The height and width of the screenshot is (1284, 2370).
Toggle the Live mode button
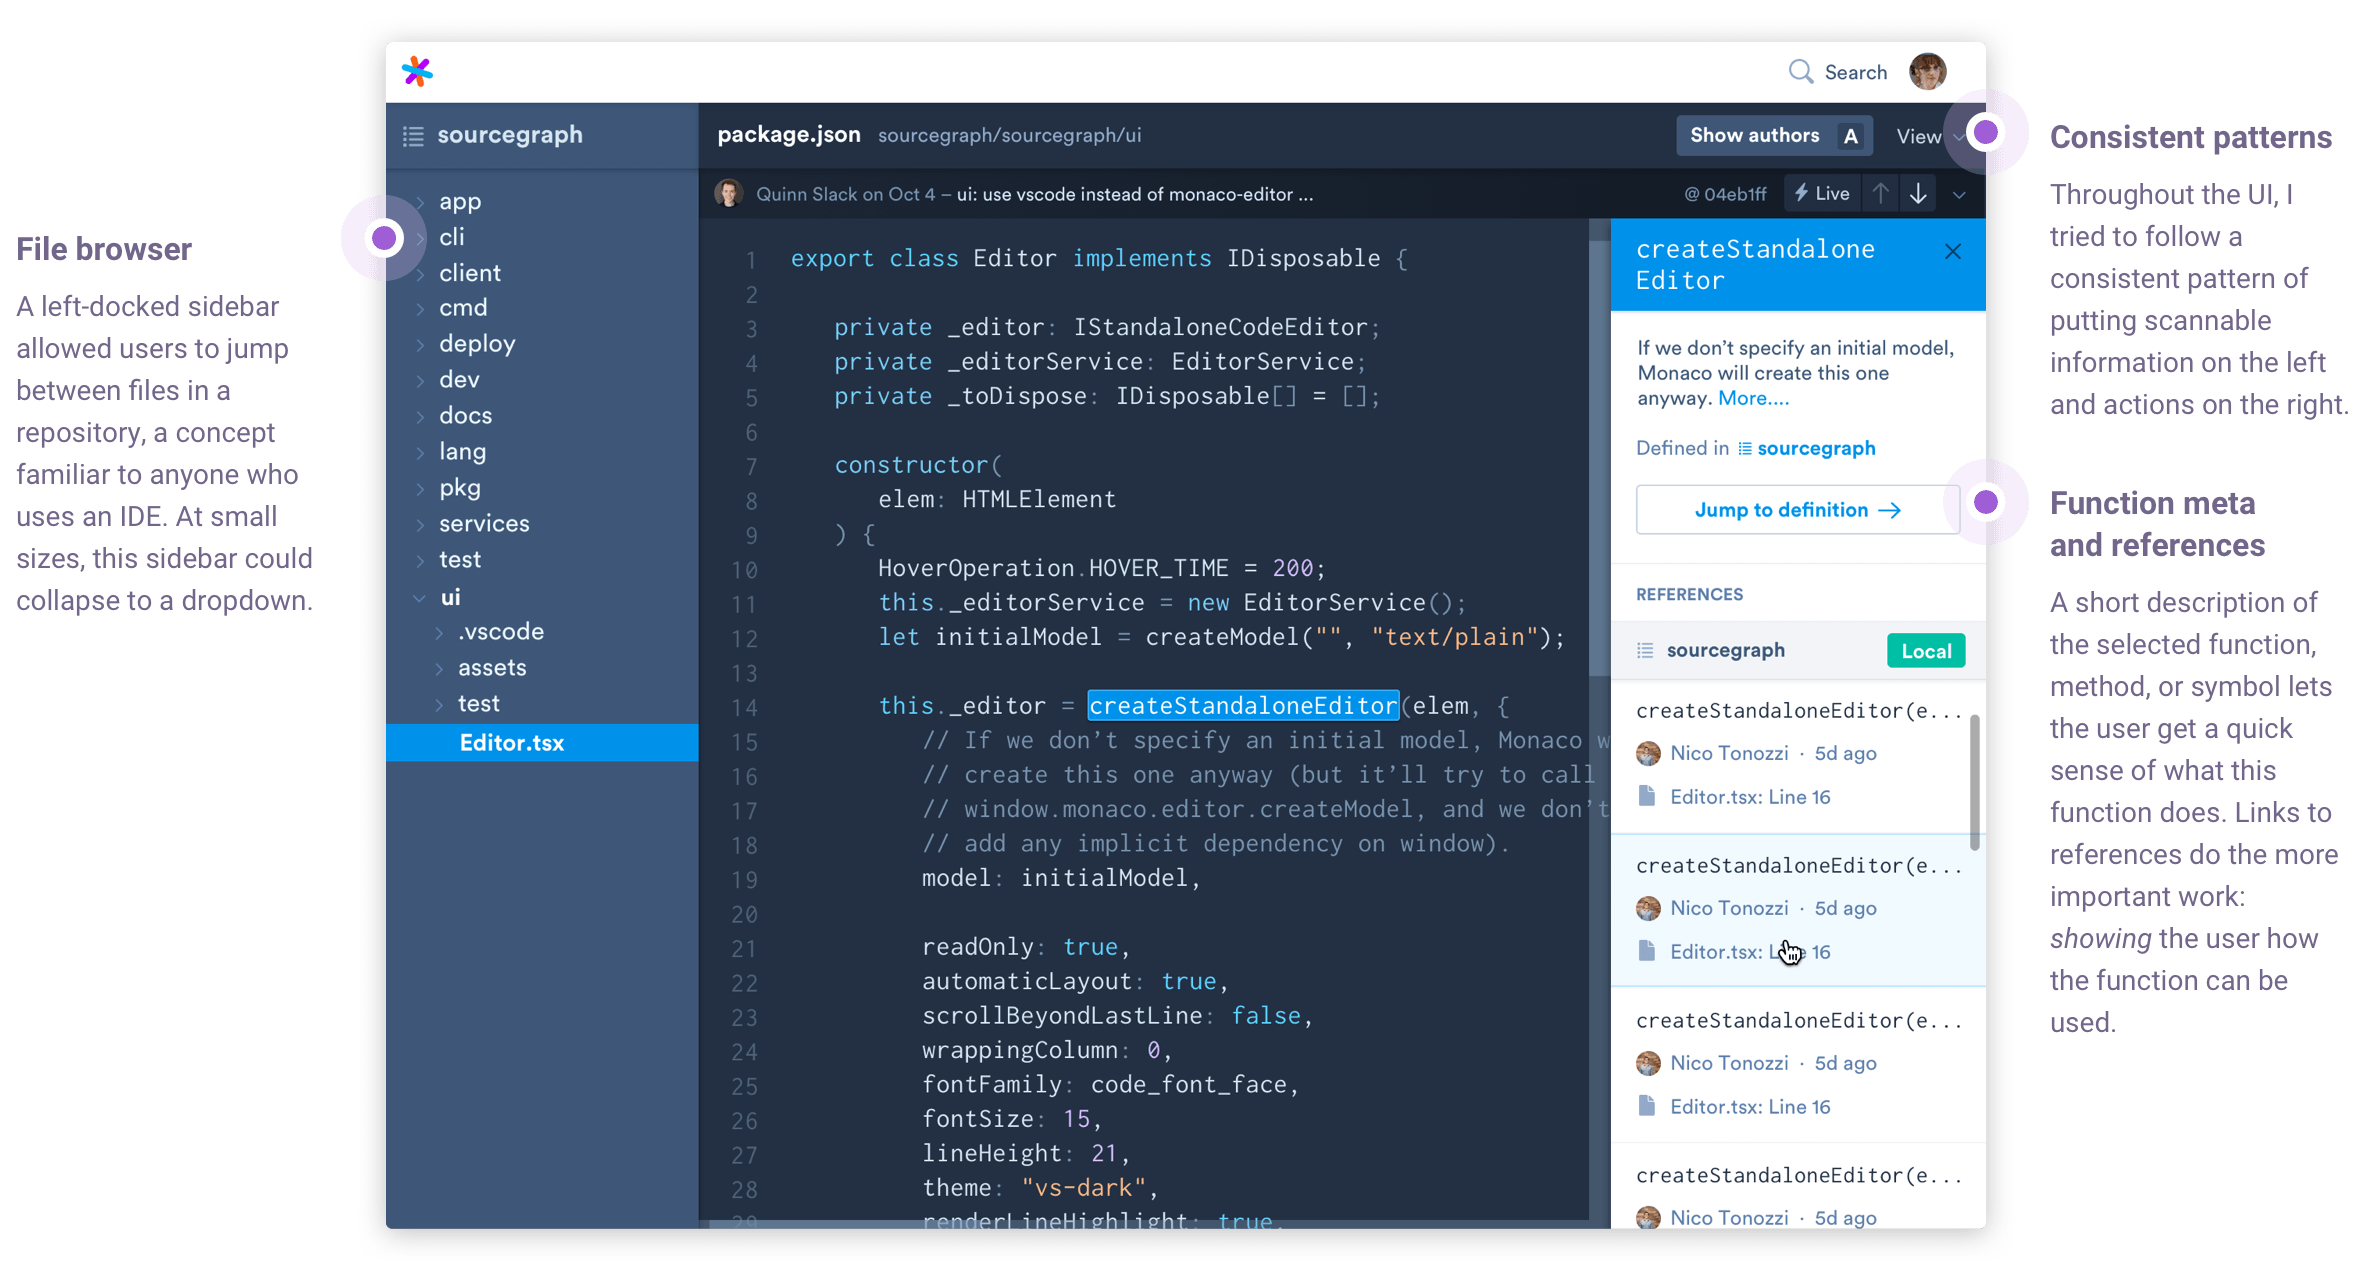1822,194
